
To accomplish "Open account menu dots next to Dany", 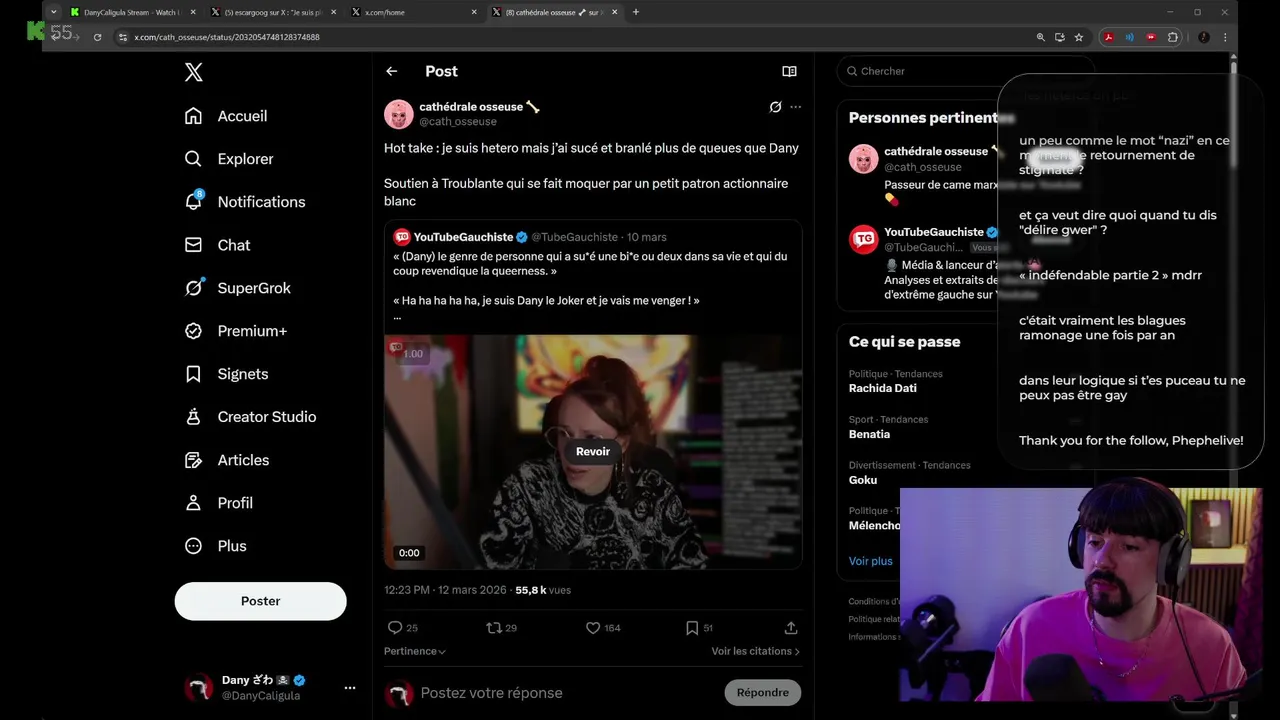I will (350, 688).
